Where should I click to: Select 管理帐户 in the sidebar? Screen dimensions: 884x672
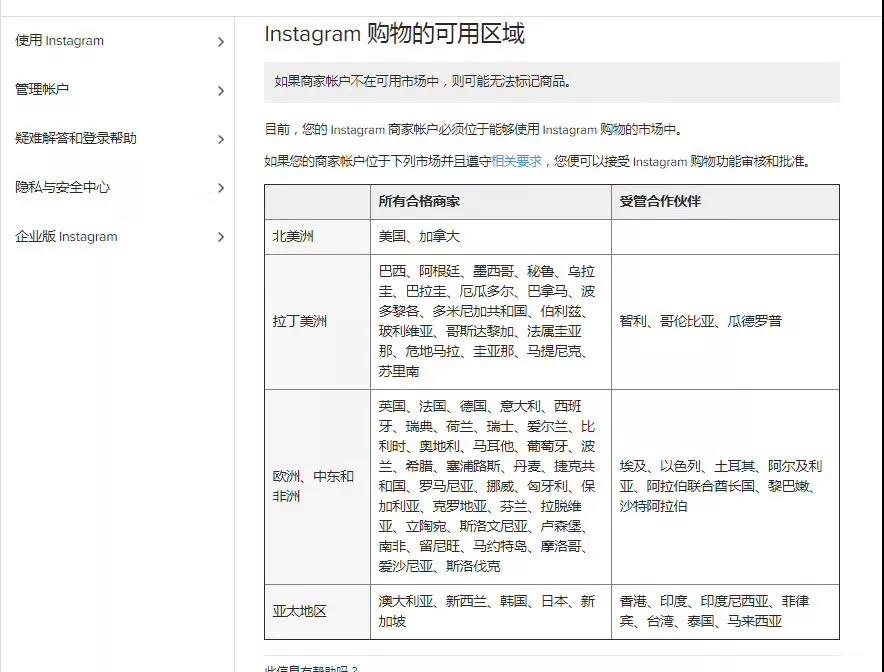pyautogui.click(x=42, y=90)
